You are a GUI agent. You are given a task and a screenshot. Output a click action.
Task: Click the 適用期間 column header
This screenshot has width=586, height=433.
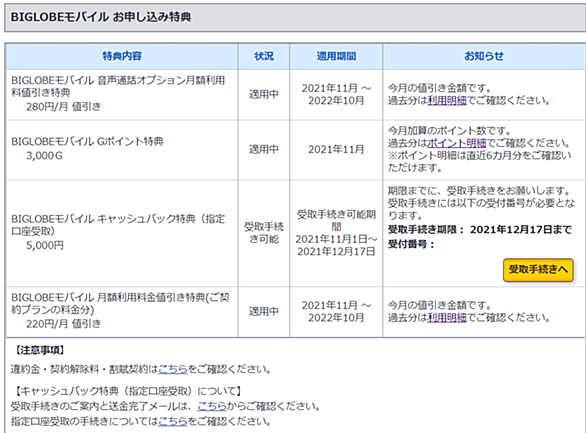pyautogui.click(x=336, y=56)
